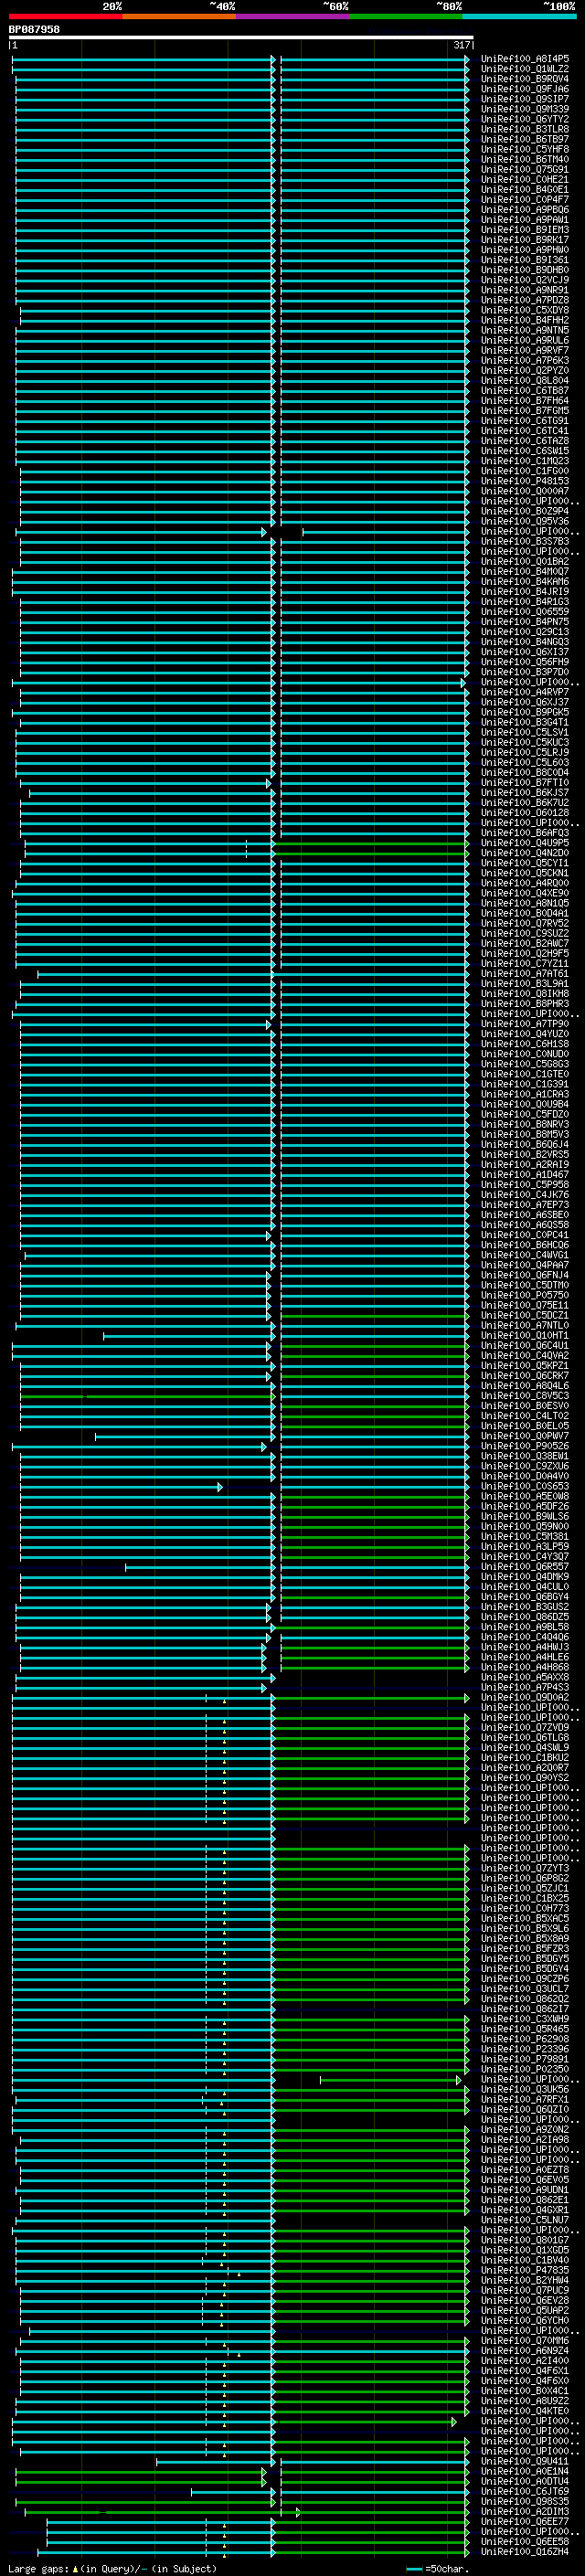Select label UniRef100_P47835
Screen dimensions: 585x2576
(525, 2270)
